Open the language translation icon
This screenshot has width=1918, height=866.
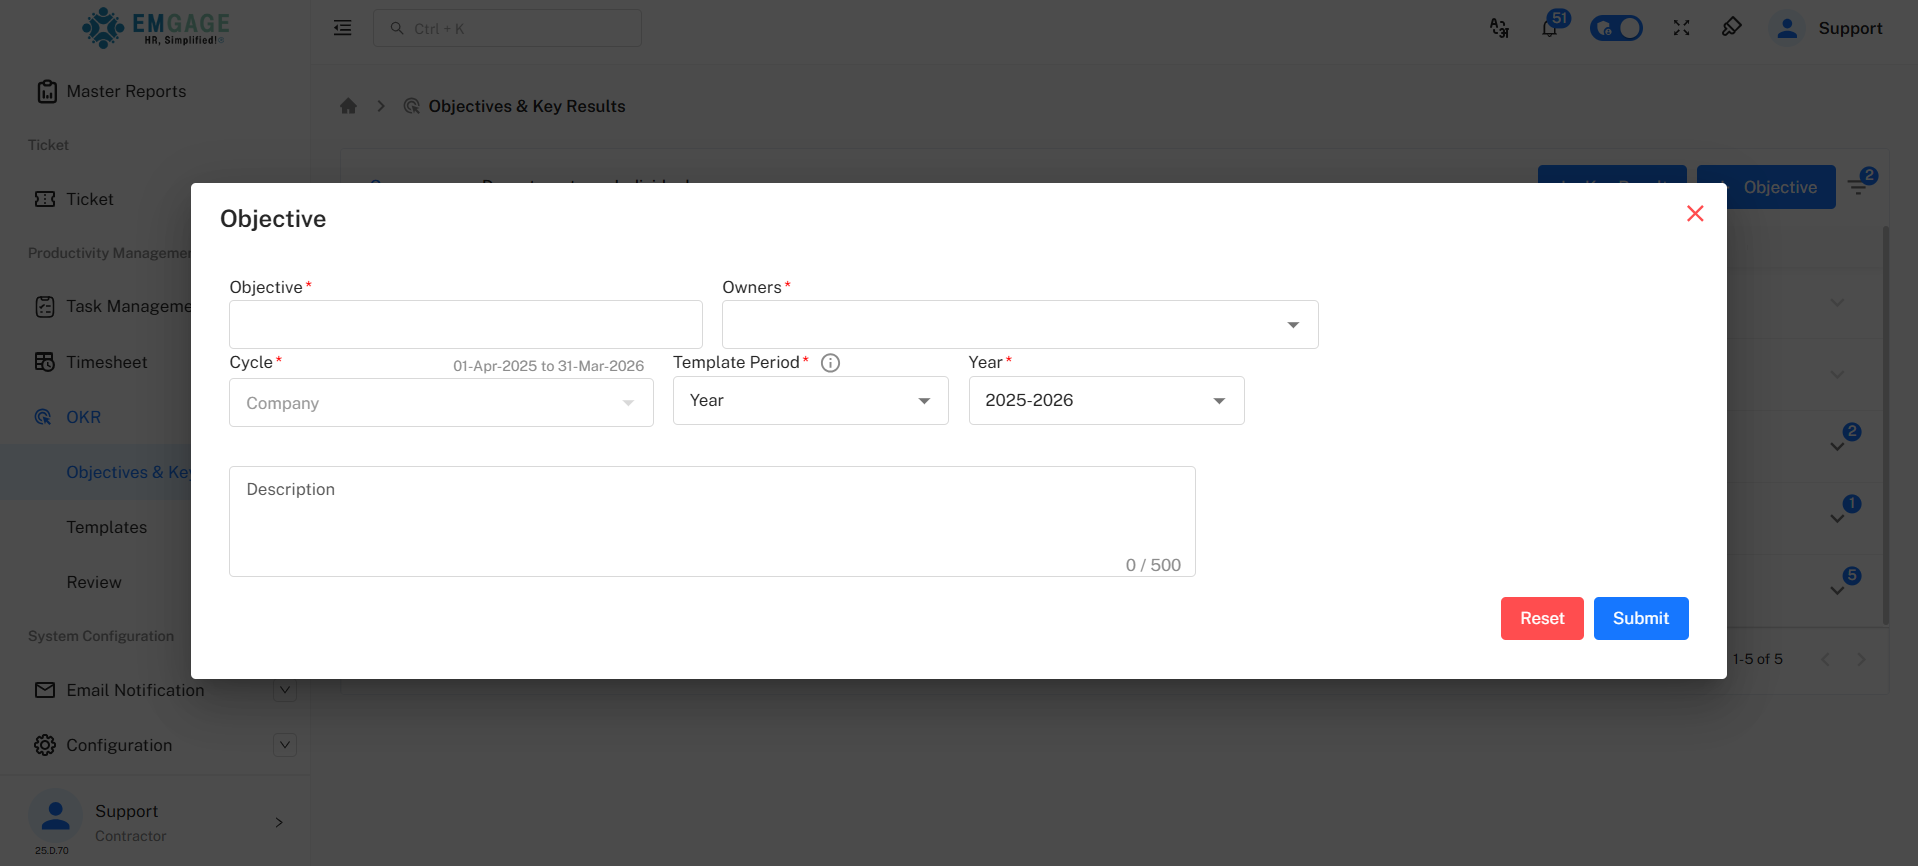click(x=1499, y=28)
